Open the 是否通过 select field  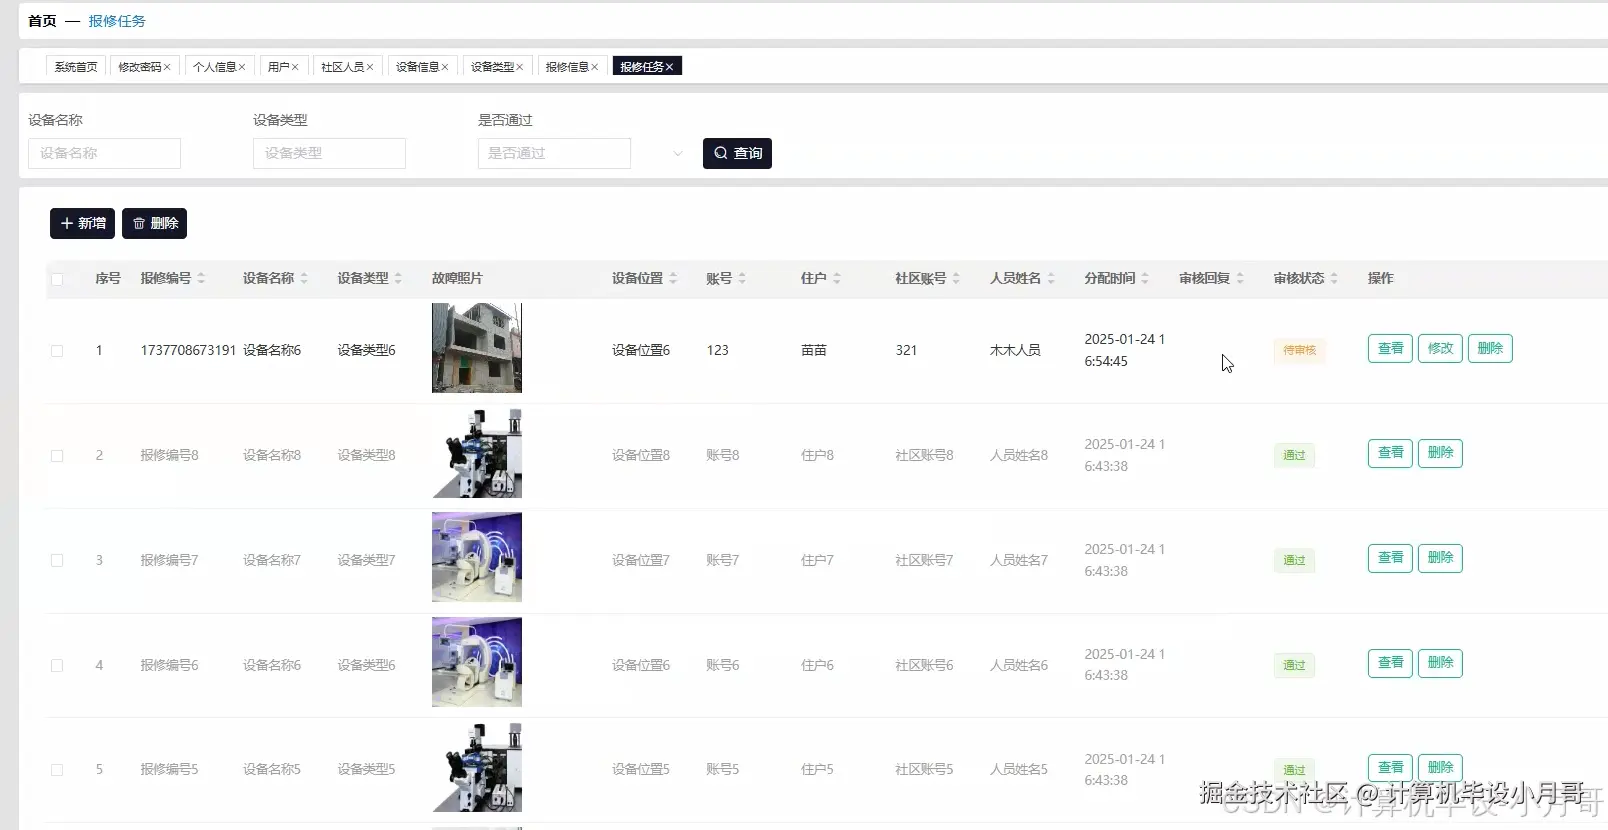(554, 153)
